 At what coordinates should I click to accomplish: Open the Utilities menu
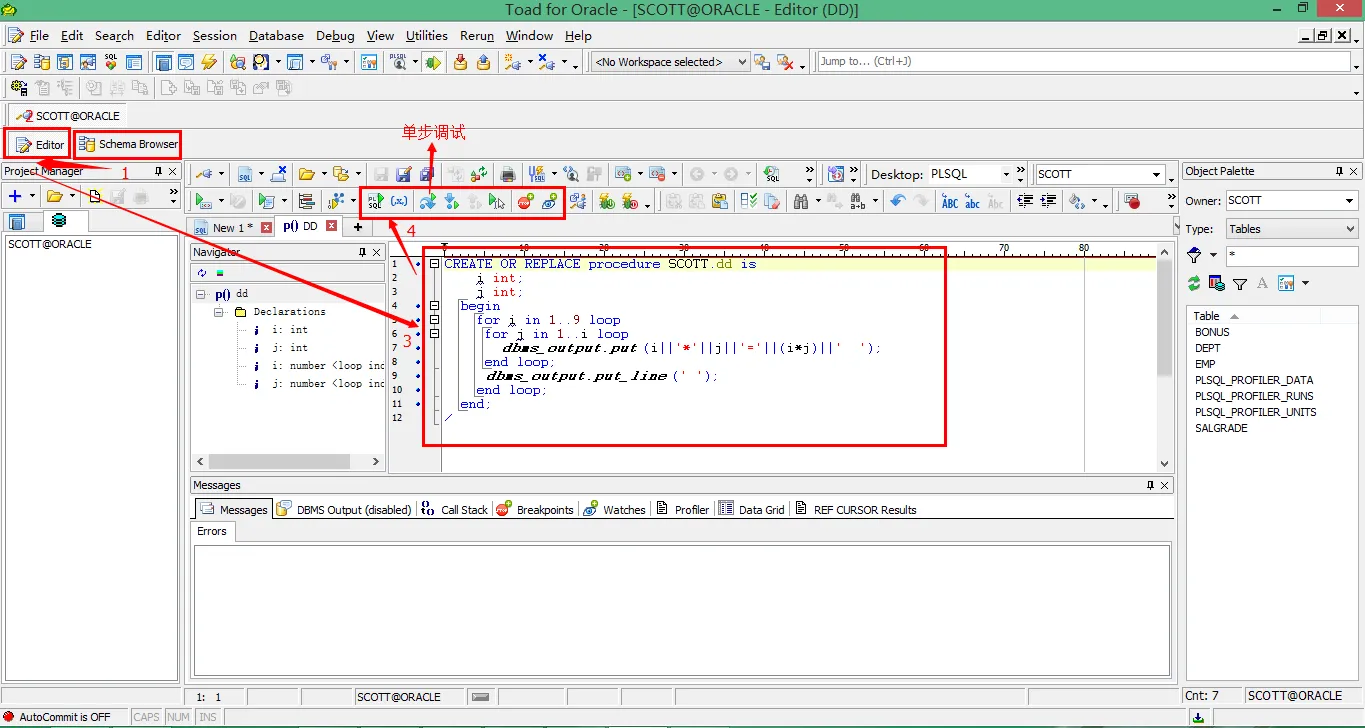tap(427, 35)
